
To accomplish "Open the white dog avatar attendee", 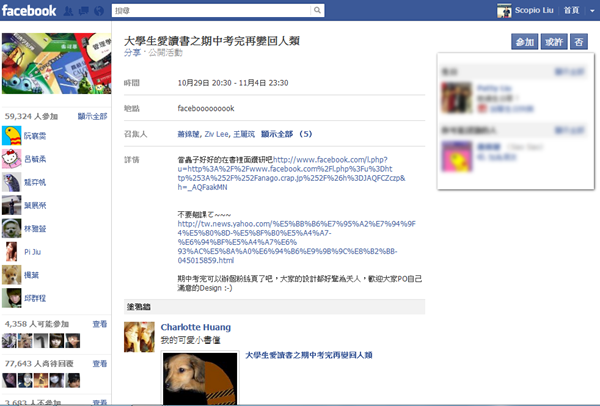I will click(x=11, y=228).
